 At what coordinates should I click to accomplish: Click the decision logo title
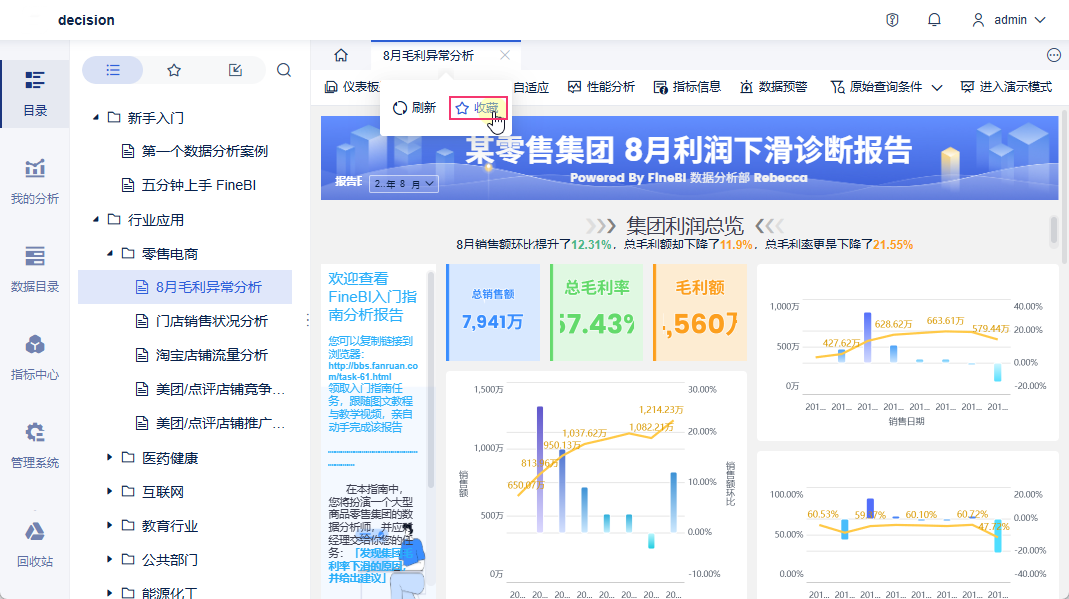[x=87, y=20]
